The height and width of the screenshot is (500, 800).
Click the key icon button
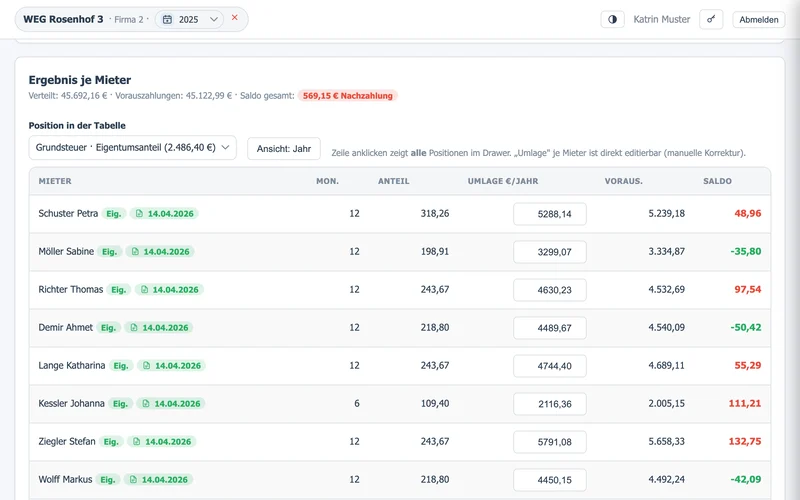pos(711,19)
